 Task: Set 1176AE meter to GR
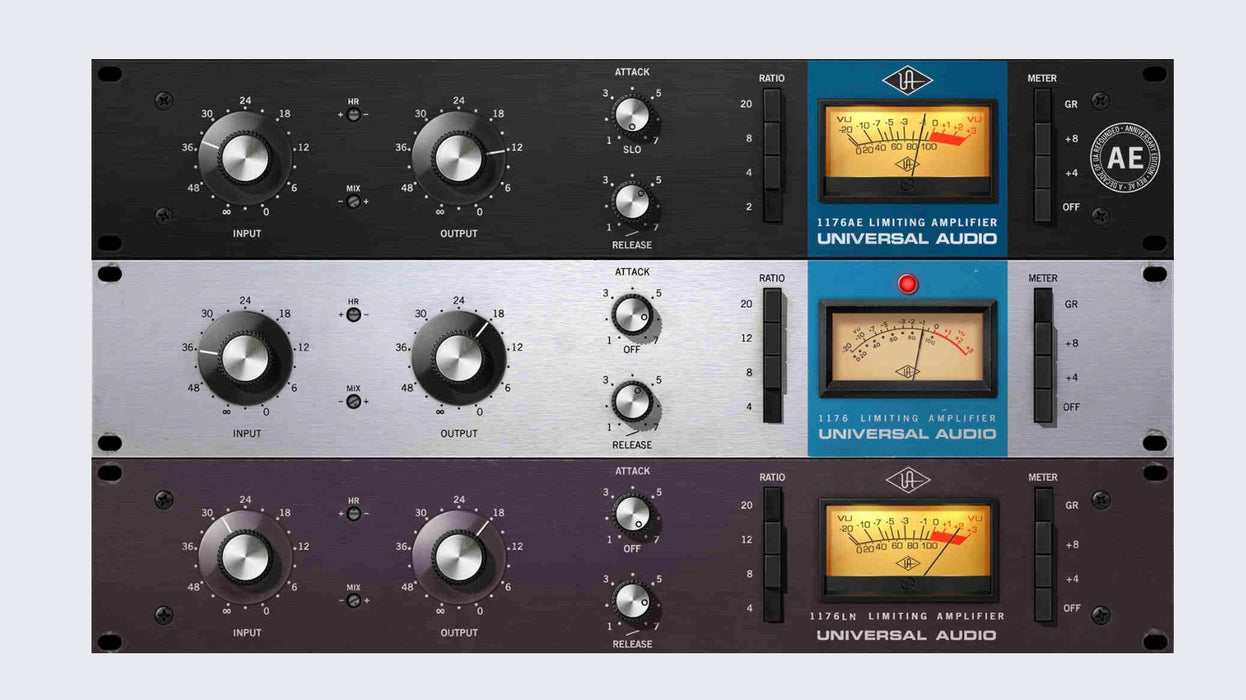pos(1043,105)
